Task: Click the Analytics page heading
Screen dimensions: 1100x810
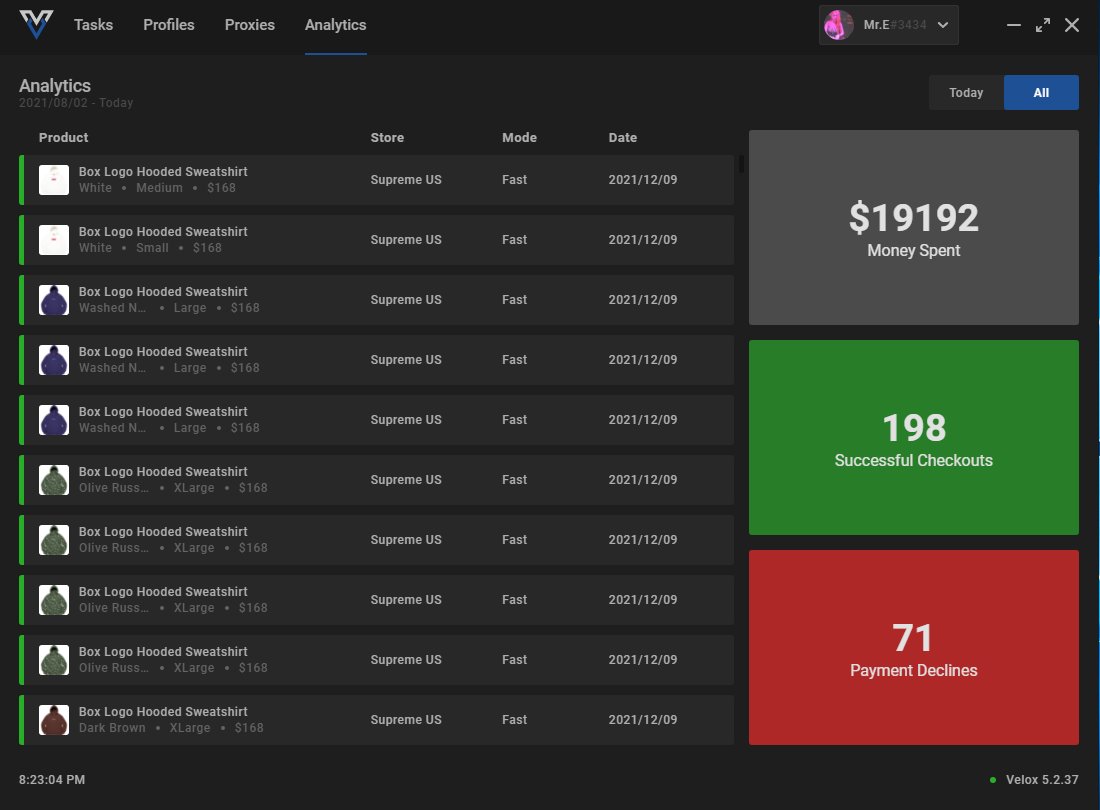Action: pos(55,86)
